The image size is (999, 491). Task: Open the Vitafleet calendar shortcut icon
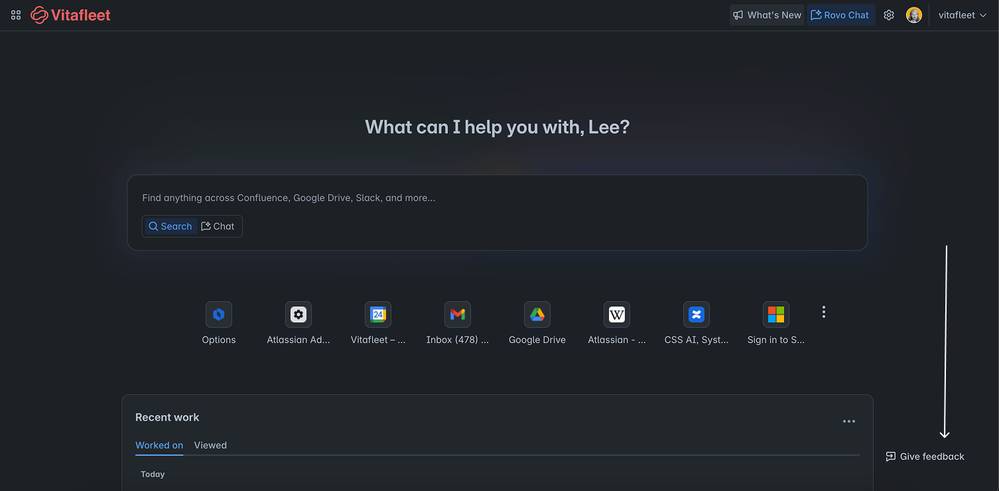[378, 315]
